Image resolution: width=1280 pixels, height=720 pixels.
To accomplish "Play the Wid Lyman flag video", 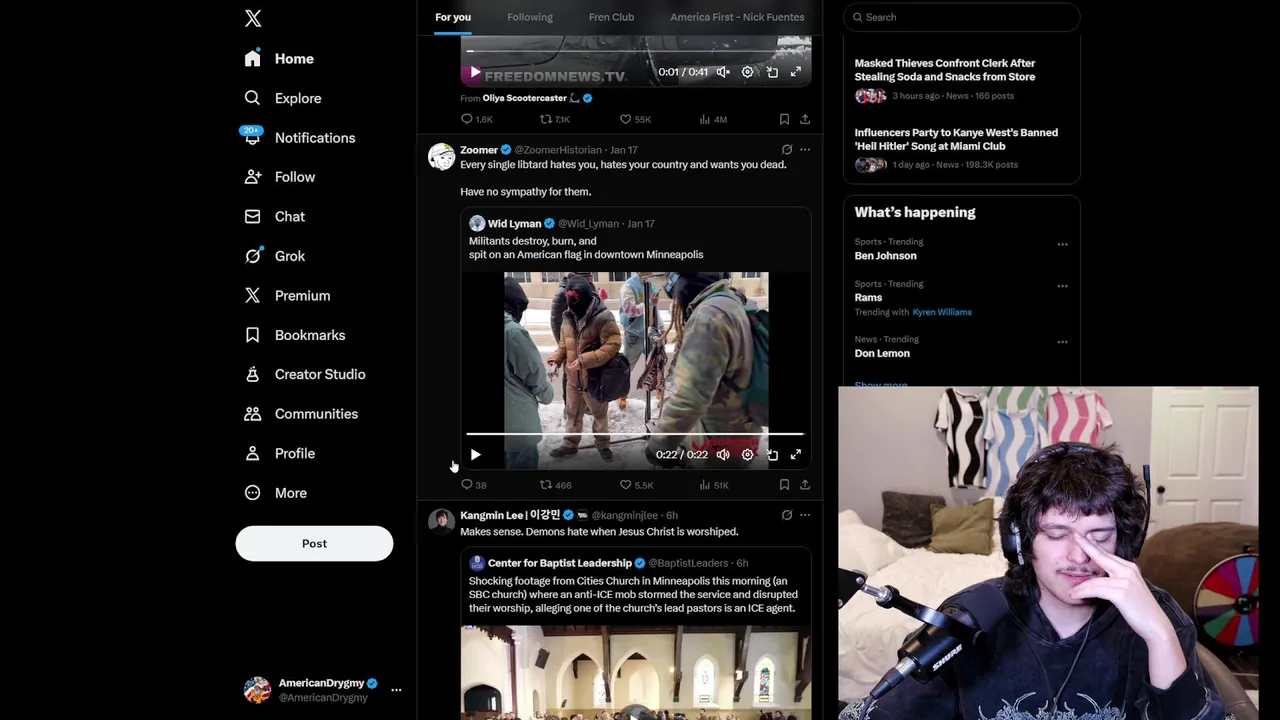I will tap(475, 455).
